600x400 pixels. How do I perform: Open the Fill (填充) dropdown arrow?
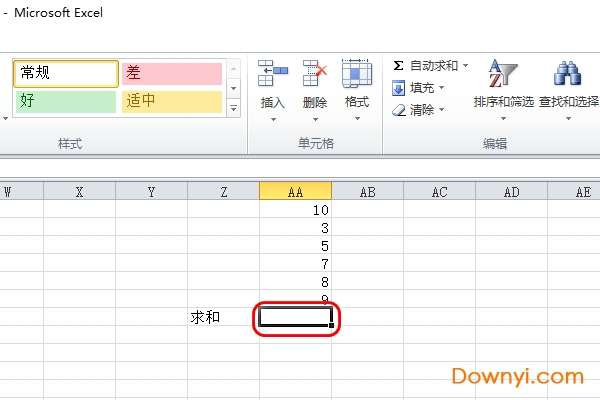click(441, 88)
